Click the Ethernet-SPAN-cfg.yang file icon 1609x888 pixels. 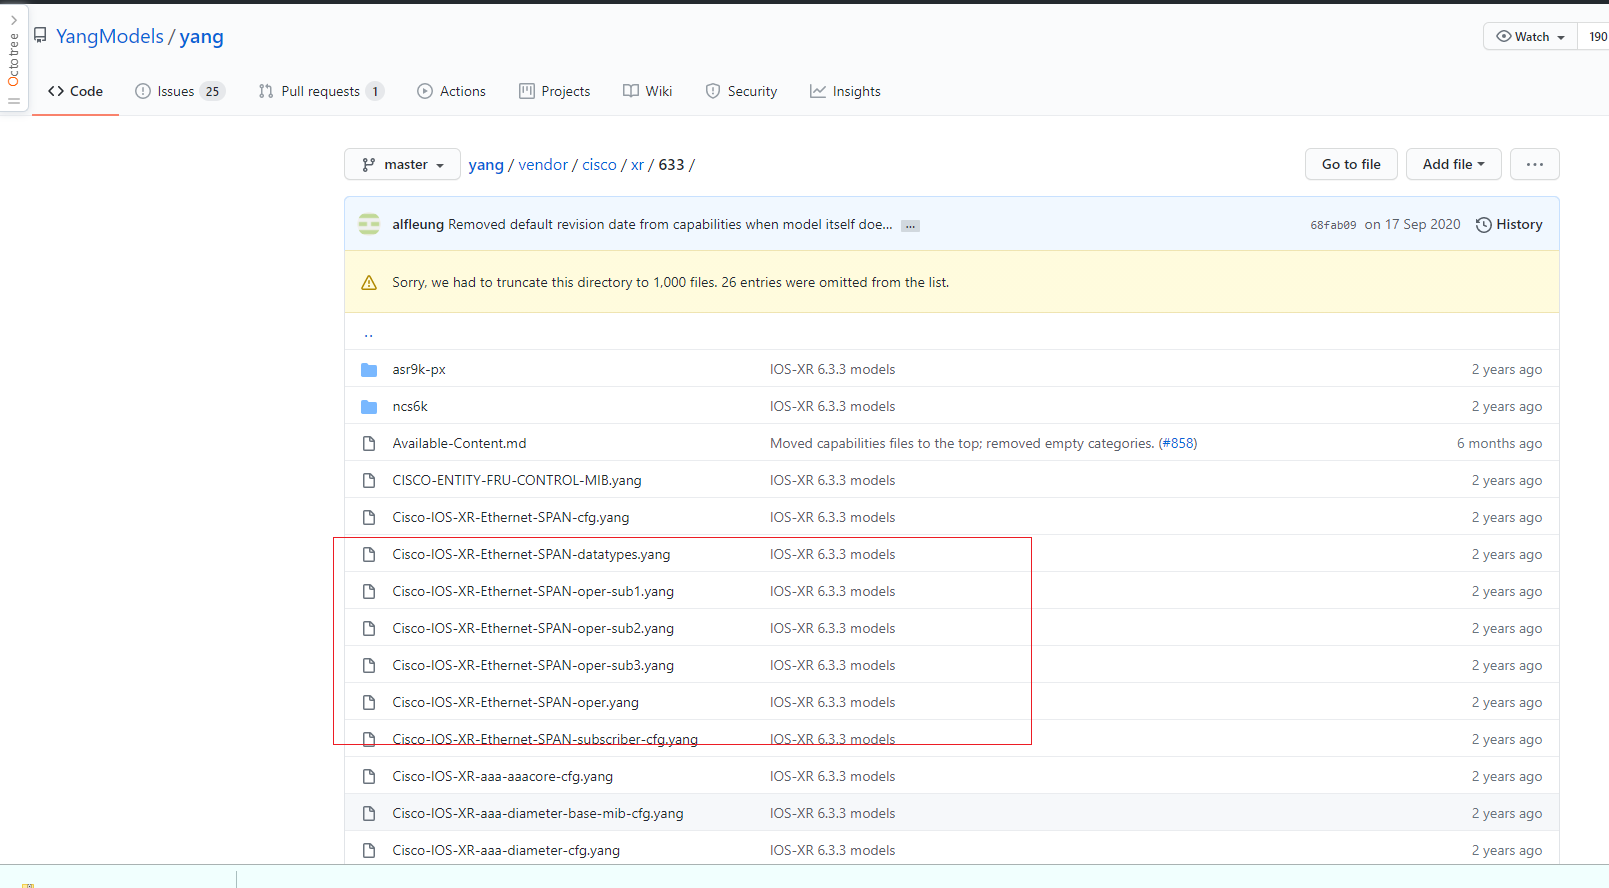[x=369, y=518]
